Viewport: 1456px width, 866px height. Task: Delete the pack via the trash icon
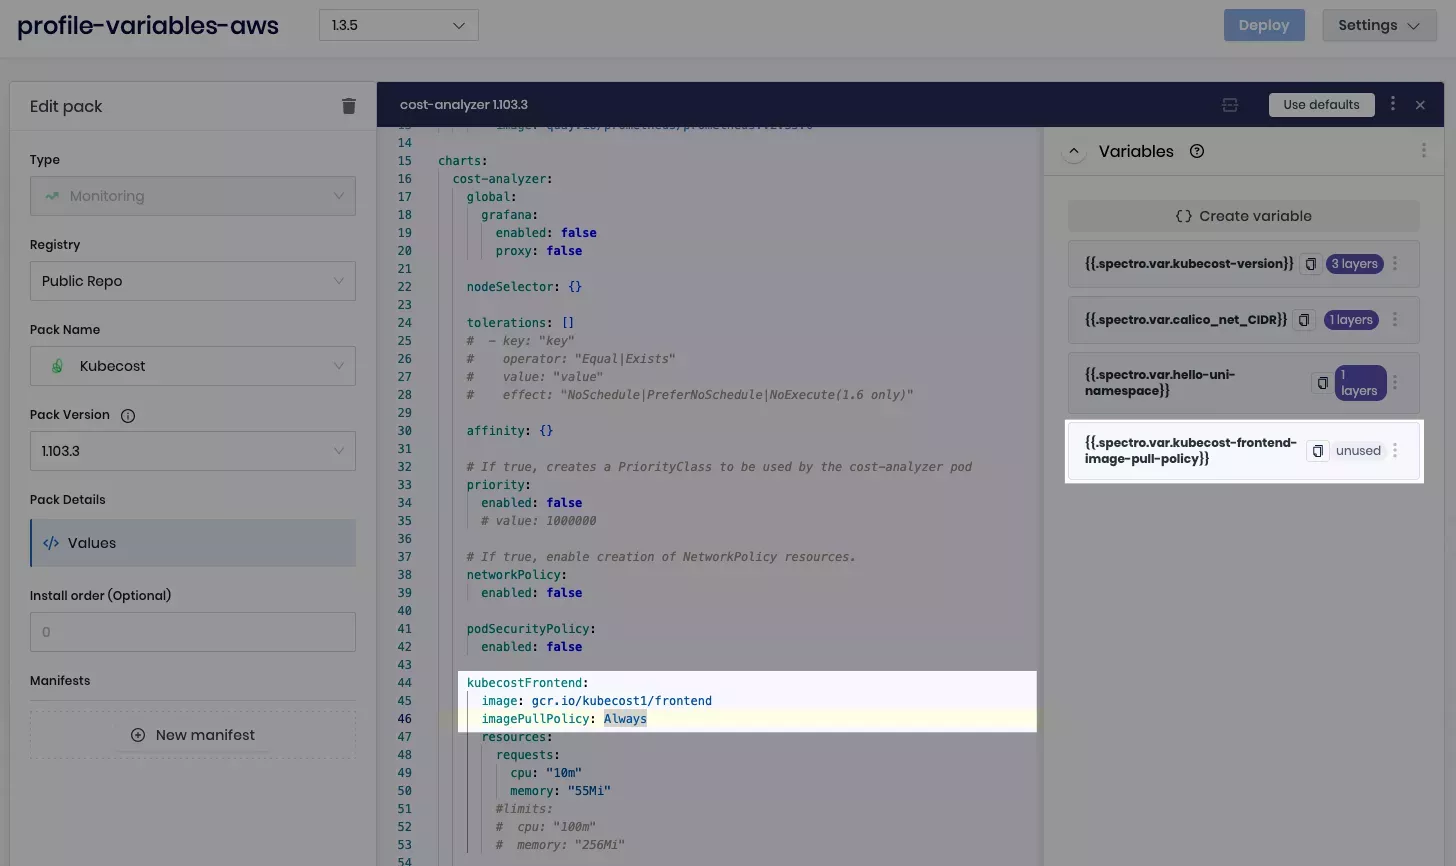(348, 105)
